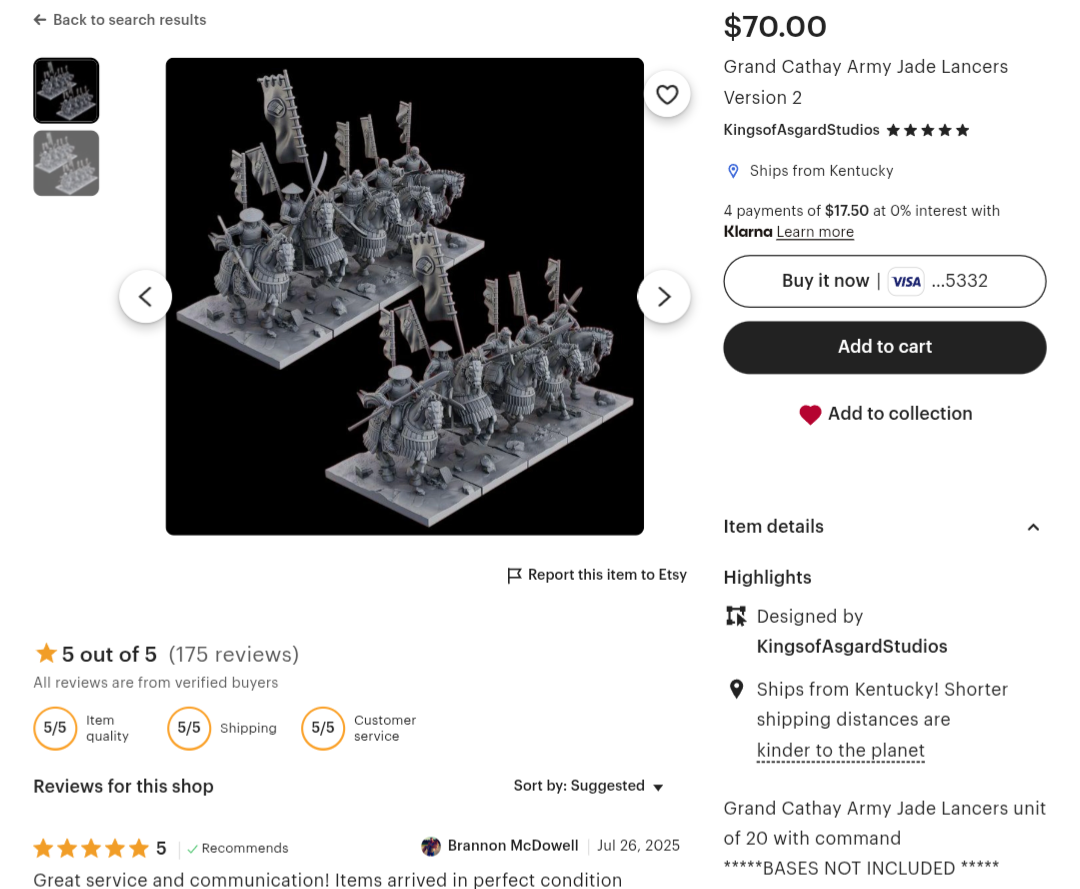Viewport: 1080px width, 889px height.
Task: Click the orange star beside 5 out of 5
Action: (x=46, y=654)
